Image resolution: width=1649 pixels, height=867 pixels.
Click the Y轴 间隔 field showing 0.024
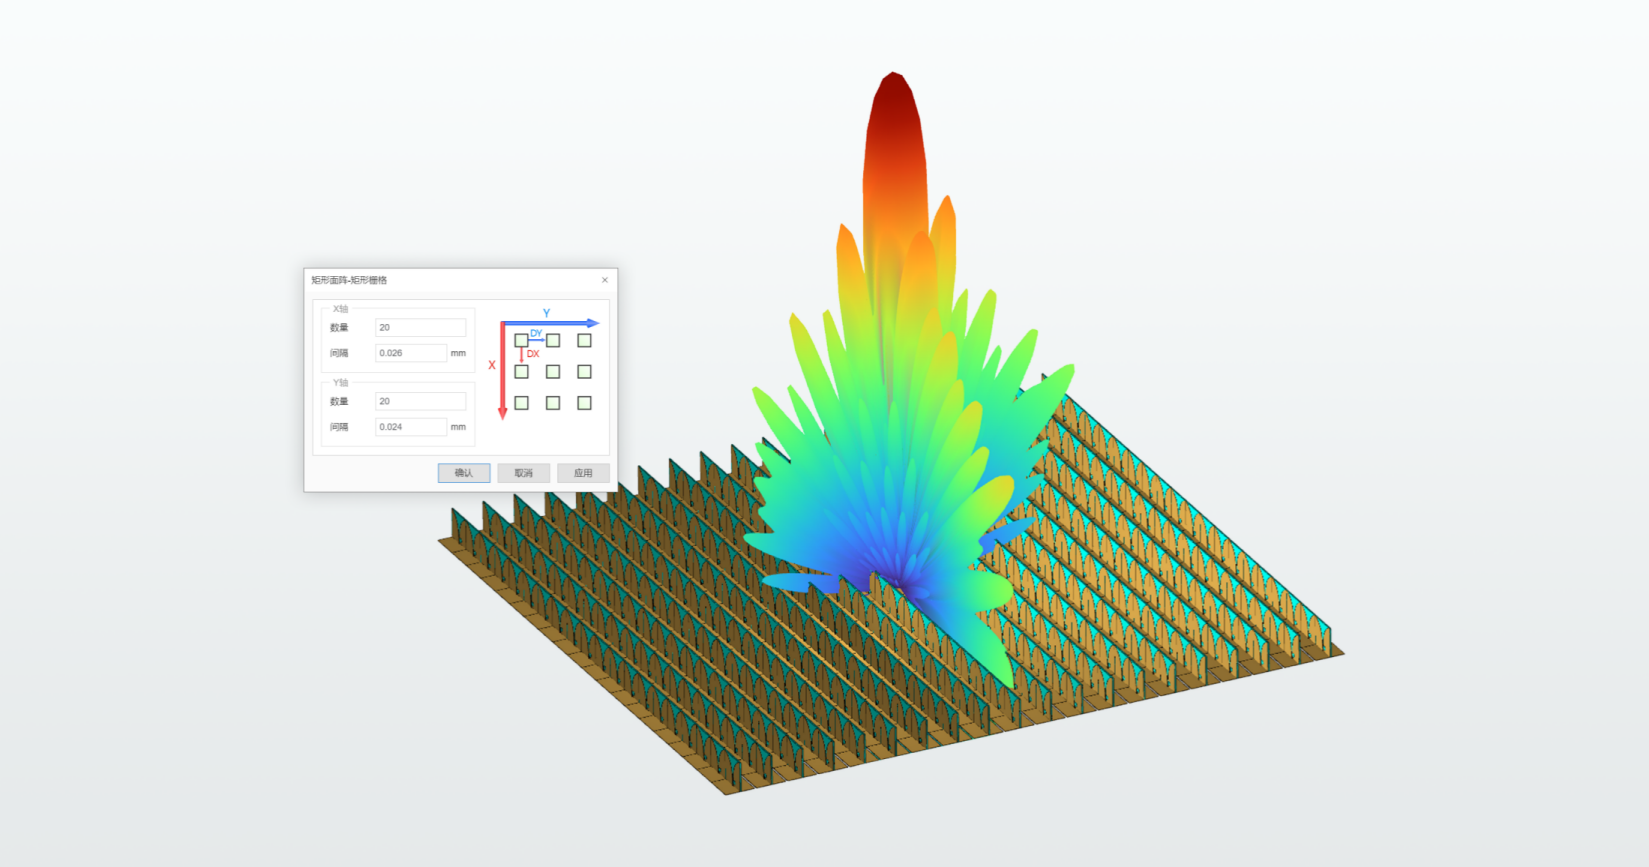coord(411,427)
